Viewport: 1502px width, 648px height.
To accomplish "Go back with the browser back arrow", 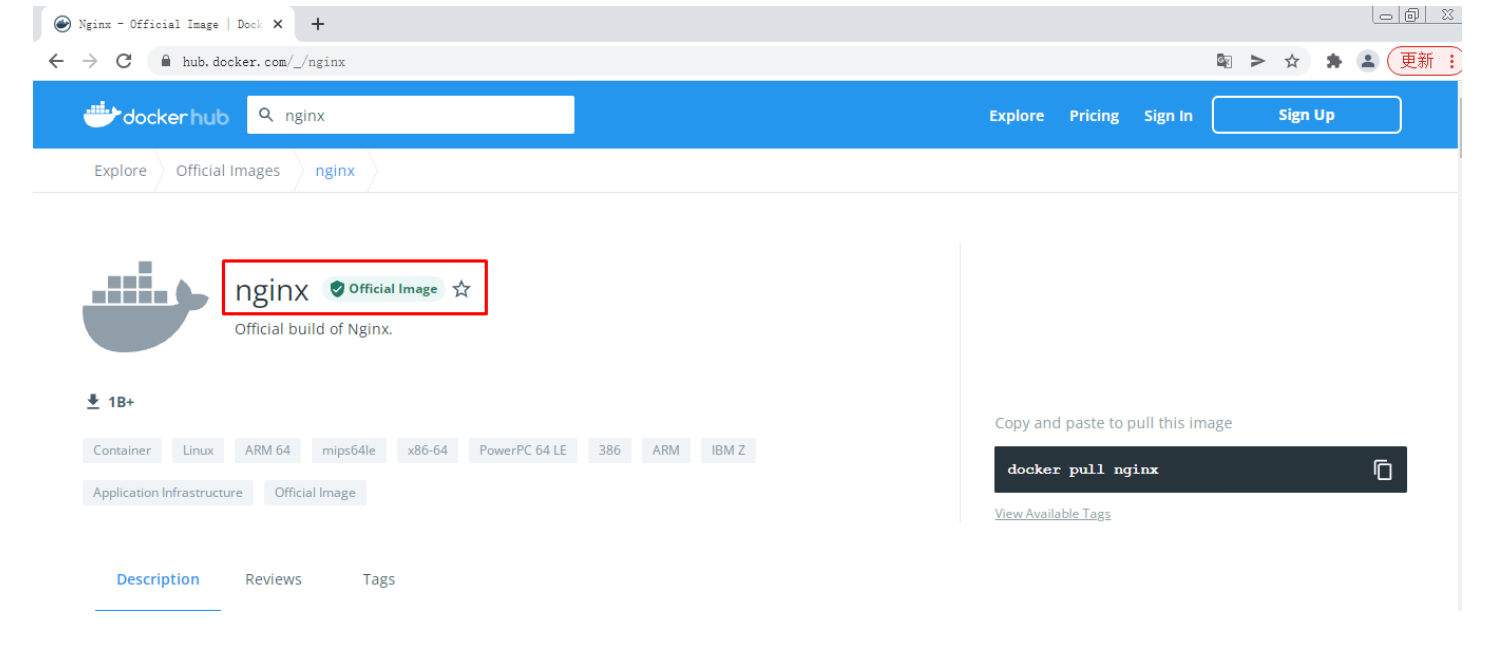I will (56, 61).
